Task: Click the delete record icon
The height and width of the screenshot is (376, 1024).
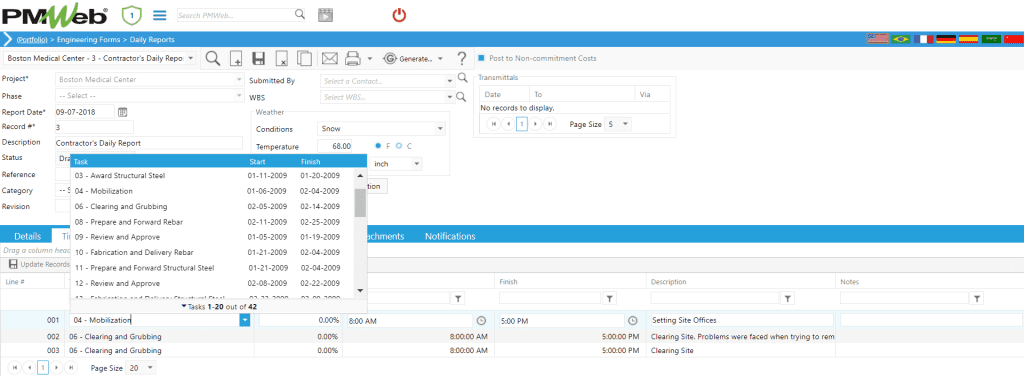Action: (x=281, y=59)
